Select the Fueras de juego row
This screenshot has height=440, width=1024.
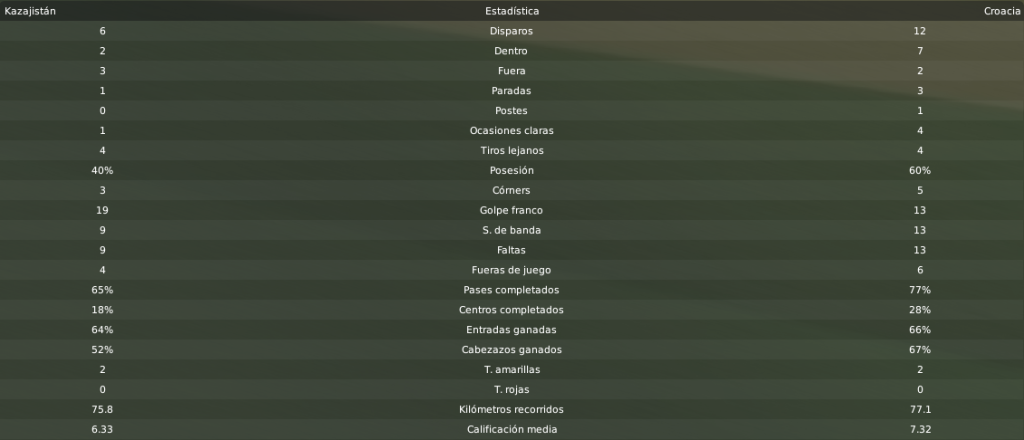pyautogui.click(x=512, y=270)
